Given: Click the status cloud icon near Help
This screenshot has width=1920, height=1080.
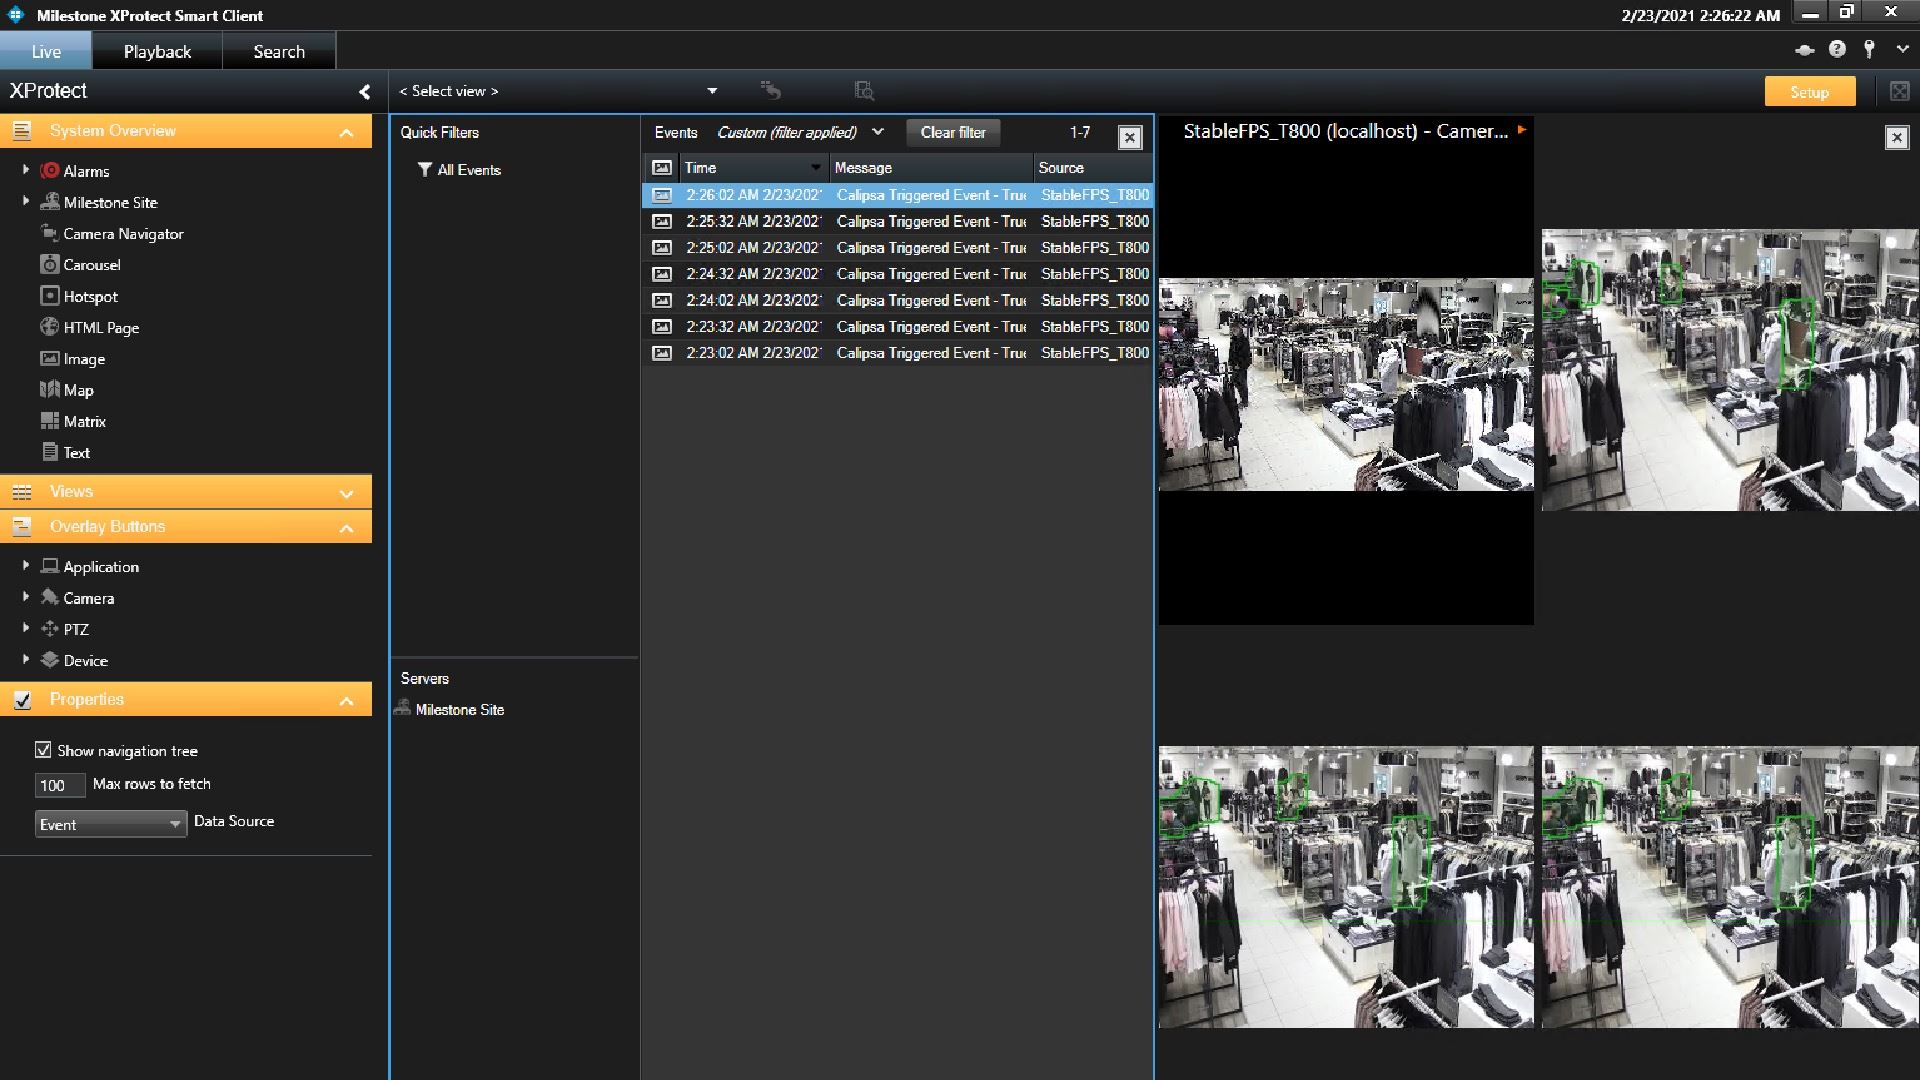Looking at the screenshot, I should coord(1805,50).
